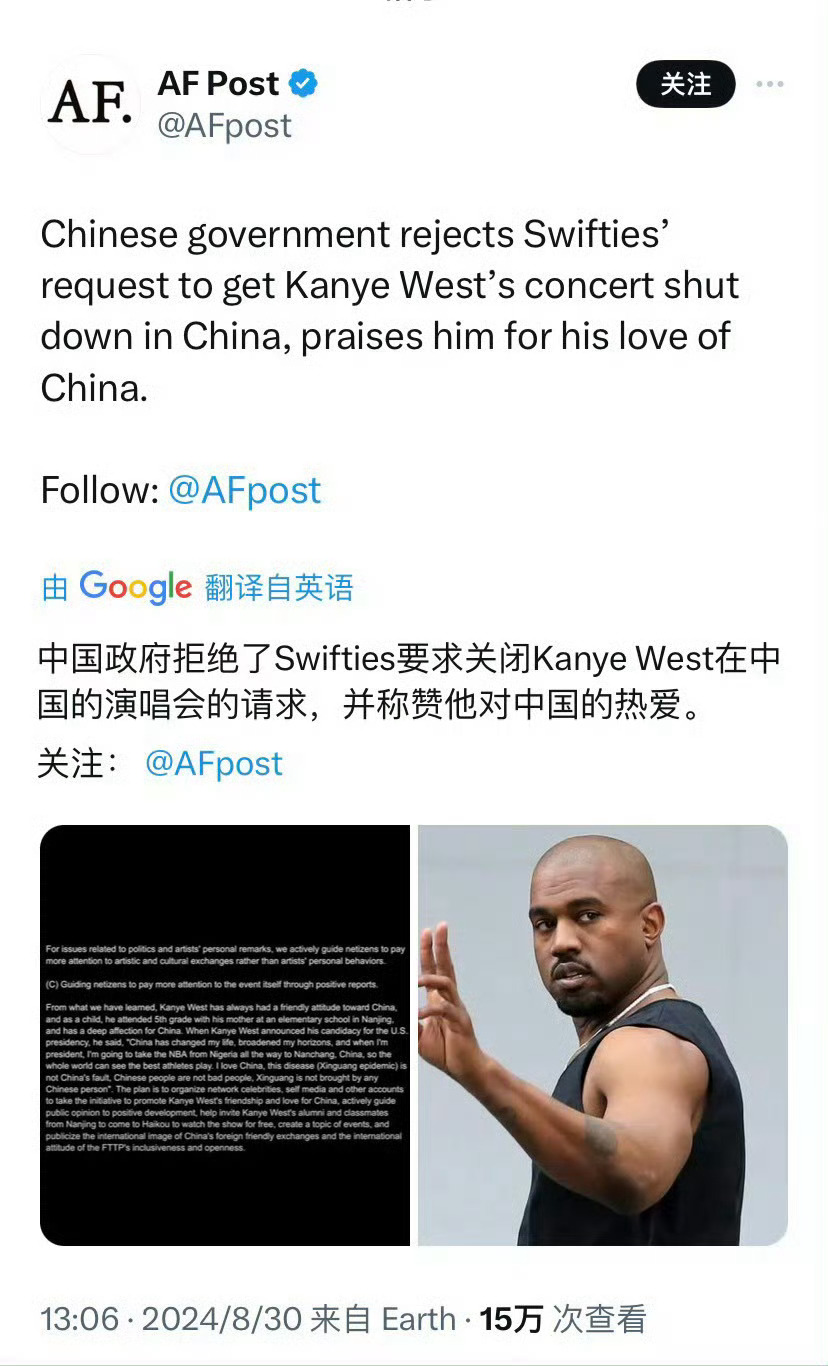Open the three-dot more options menu
Screen dimensions: 828x1366
[769, 84]
